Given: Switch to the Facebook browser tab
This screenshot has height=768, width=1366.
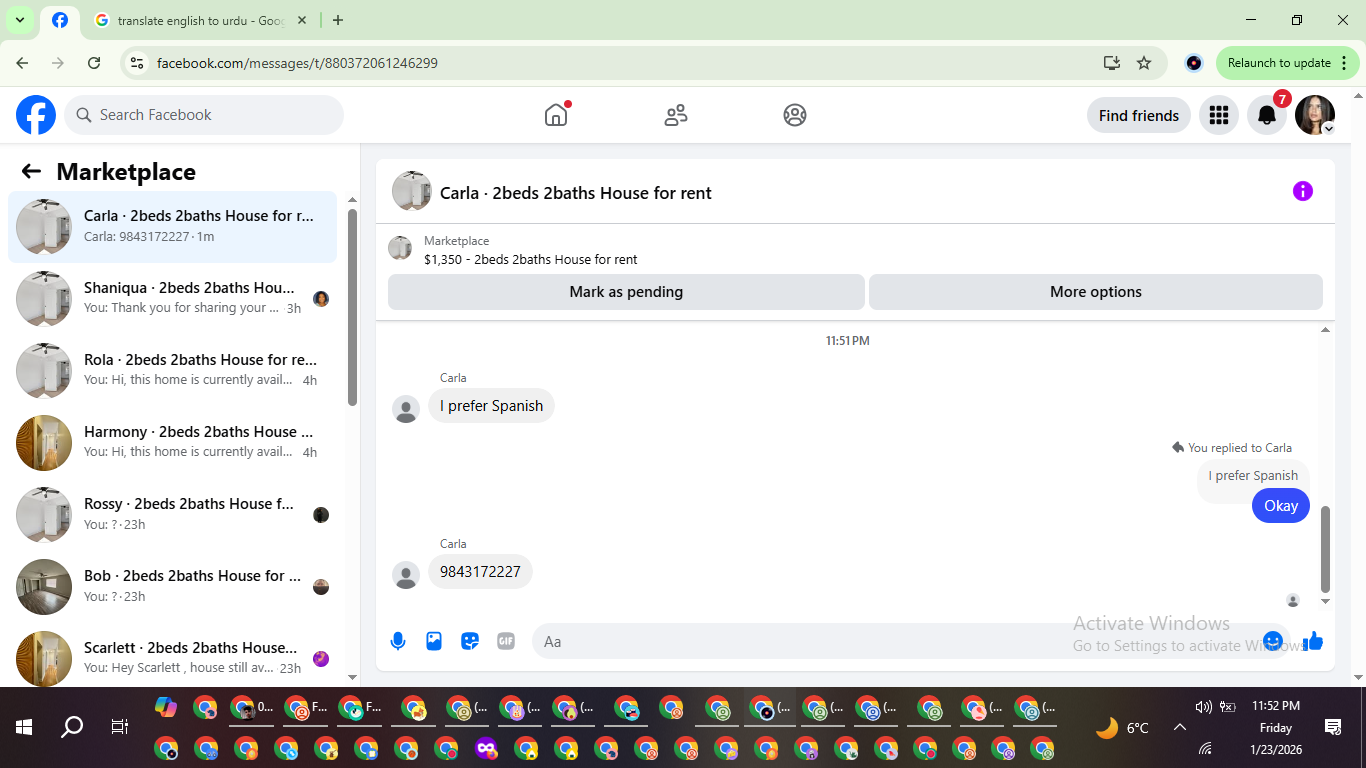Looking at the screenshot, I should (x=60, y=20).
